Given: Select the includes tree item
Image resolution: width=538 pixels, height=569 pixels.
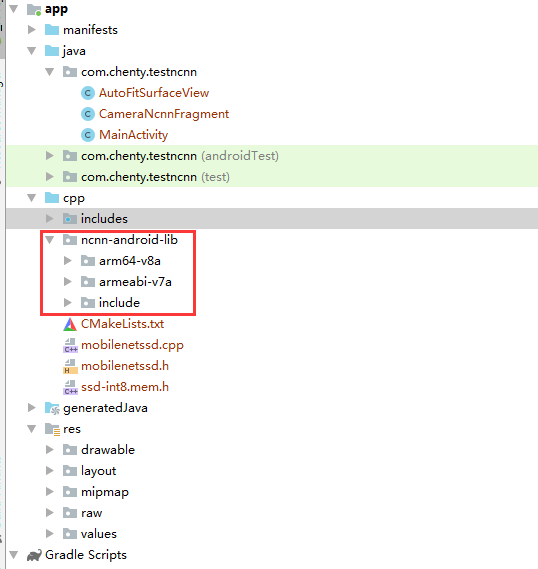Looking at the screenshot, I should 272,218.
